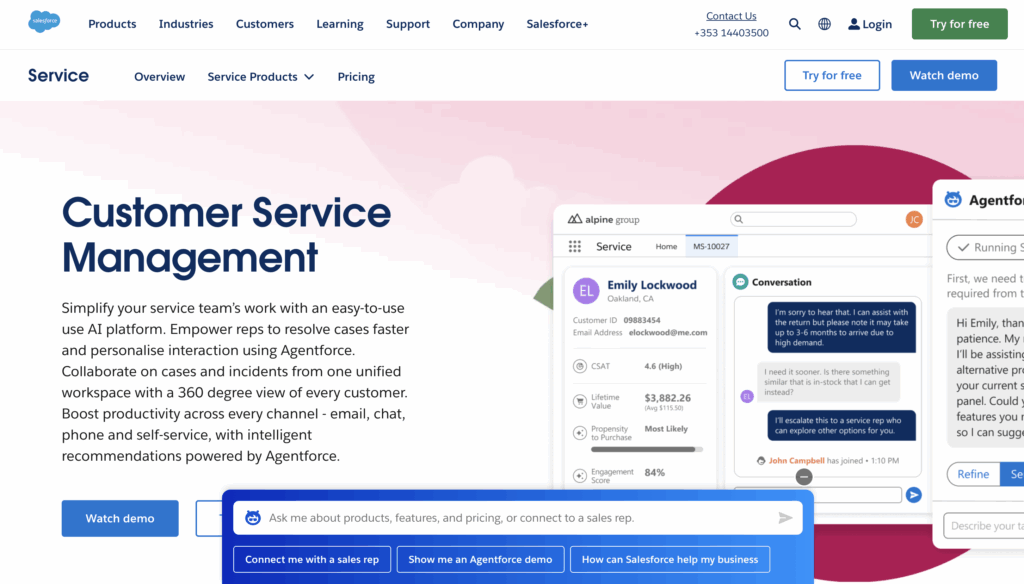Expand the Service Products dropdown
The height and width of the screenshot is (584, 1024).
pos(261,76)
